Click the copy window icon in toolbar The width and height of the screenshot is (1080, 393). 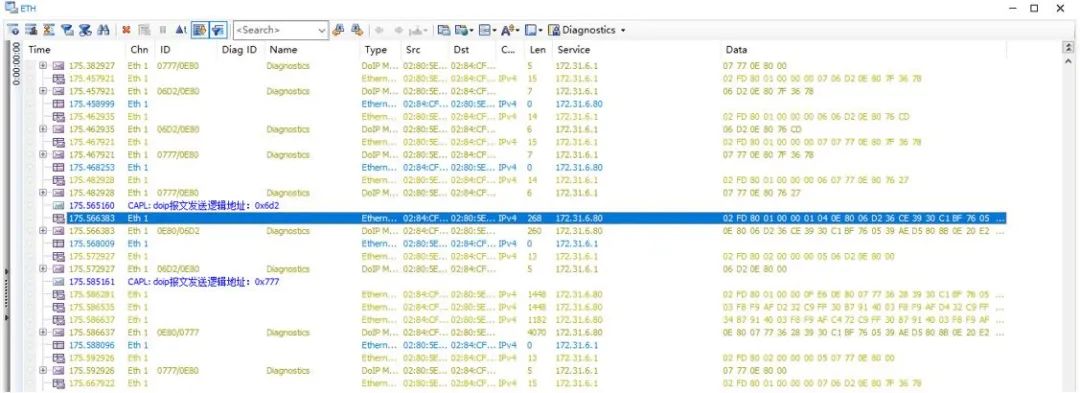point(444,30)
